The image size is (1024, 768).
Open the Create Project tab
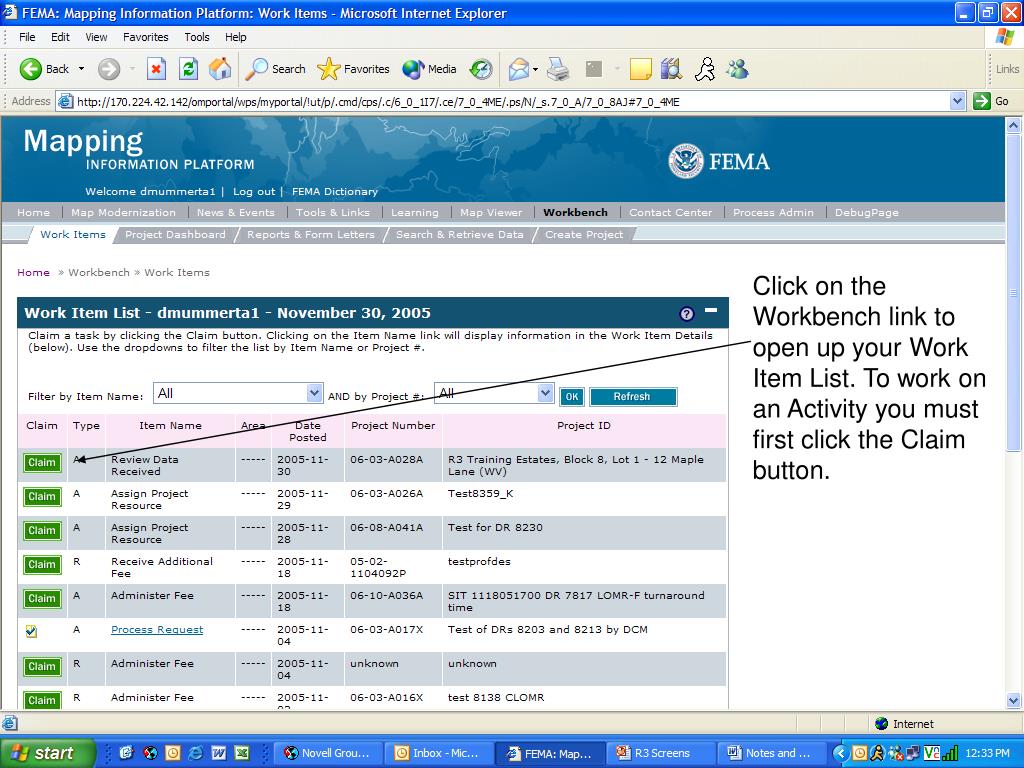[x=584, y=234]
